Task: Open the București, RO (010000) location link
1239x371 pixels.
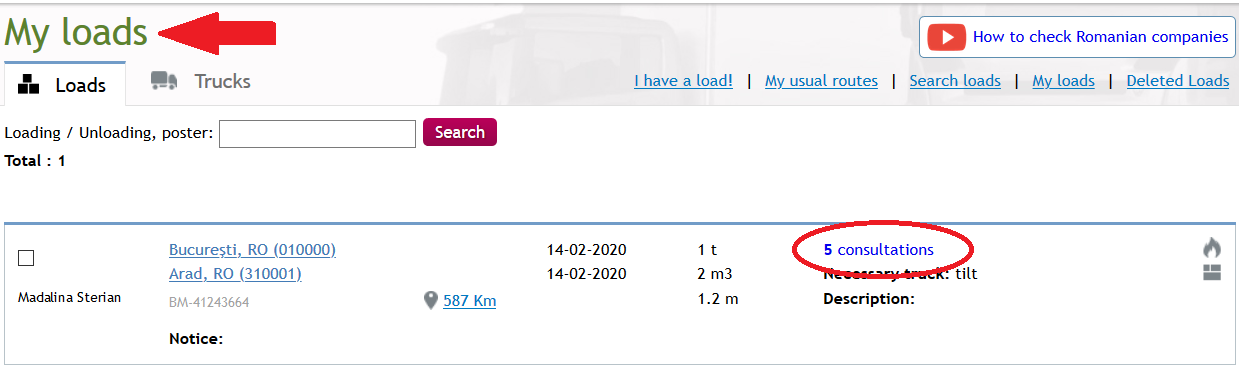Action: click(252, 249)
